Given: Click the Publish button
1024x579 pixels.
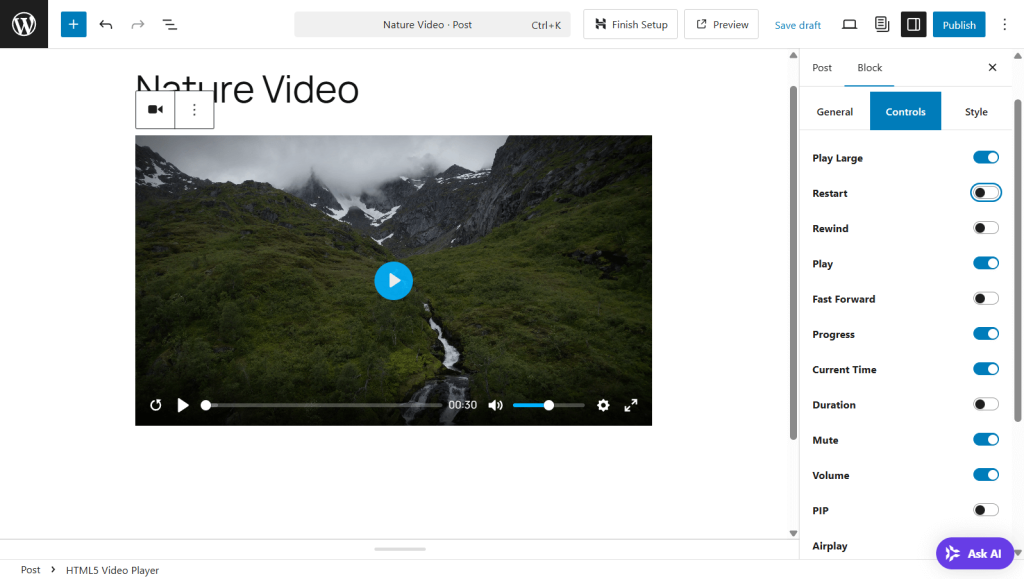Looking at the screenshot, I should pyautogui.click(x=958, y=24).
